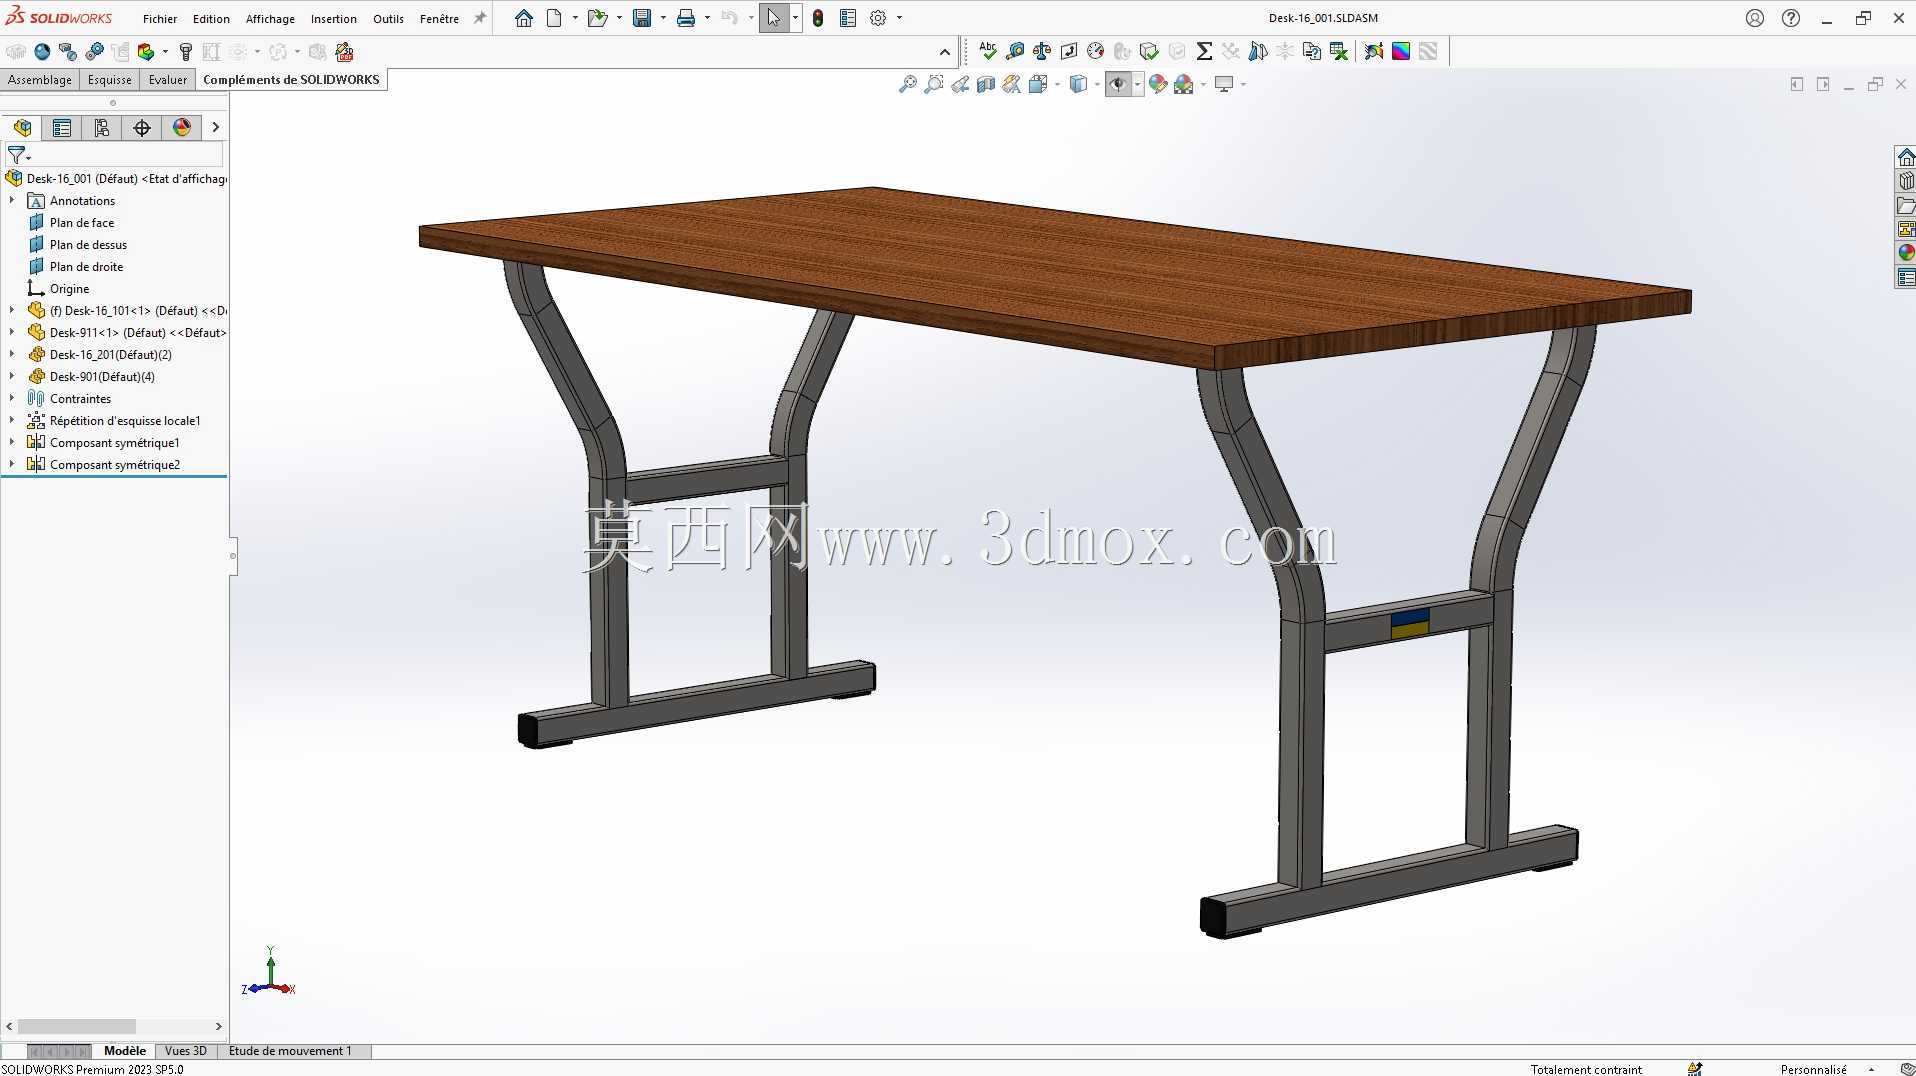Switch to the DimXpertManager crosshair tab

142,127
